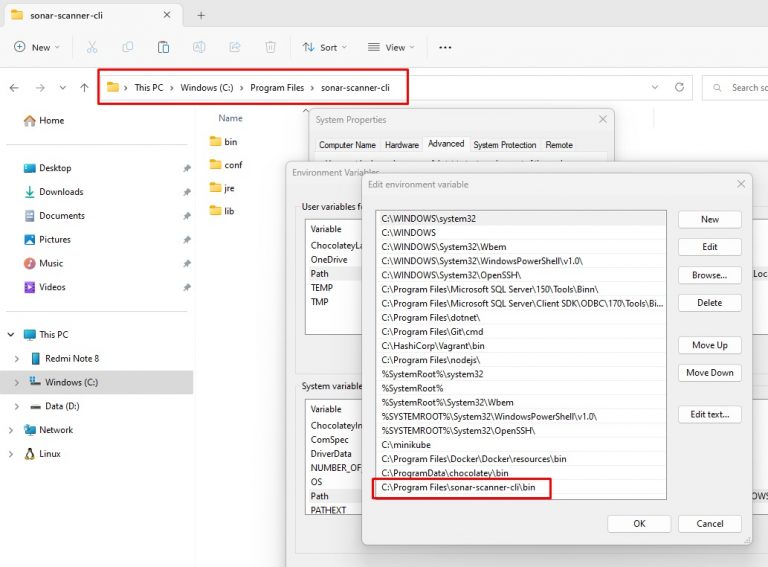Open the New item dropdown
This screenshot has height=567, width=768.
[37, 47]
